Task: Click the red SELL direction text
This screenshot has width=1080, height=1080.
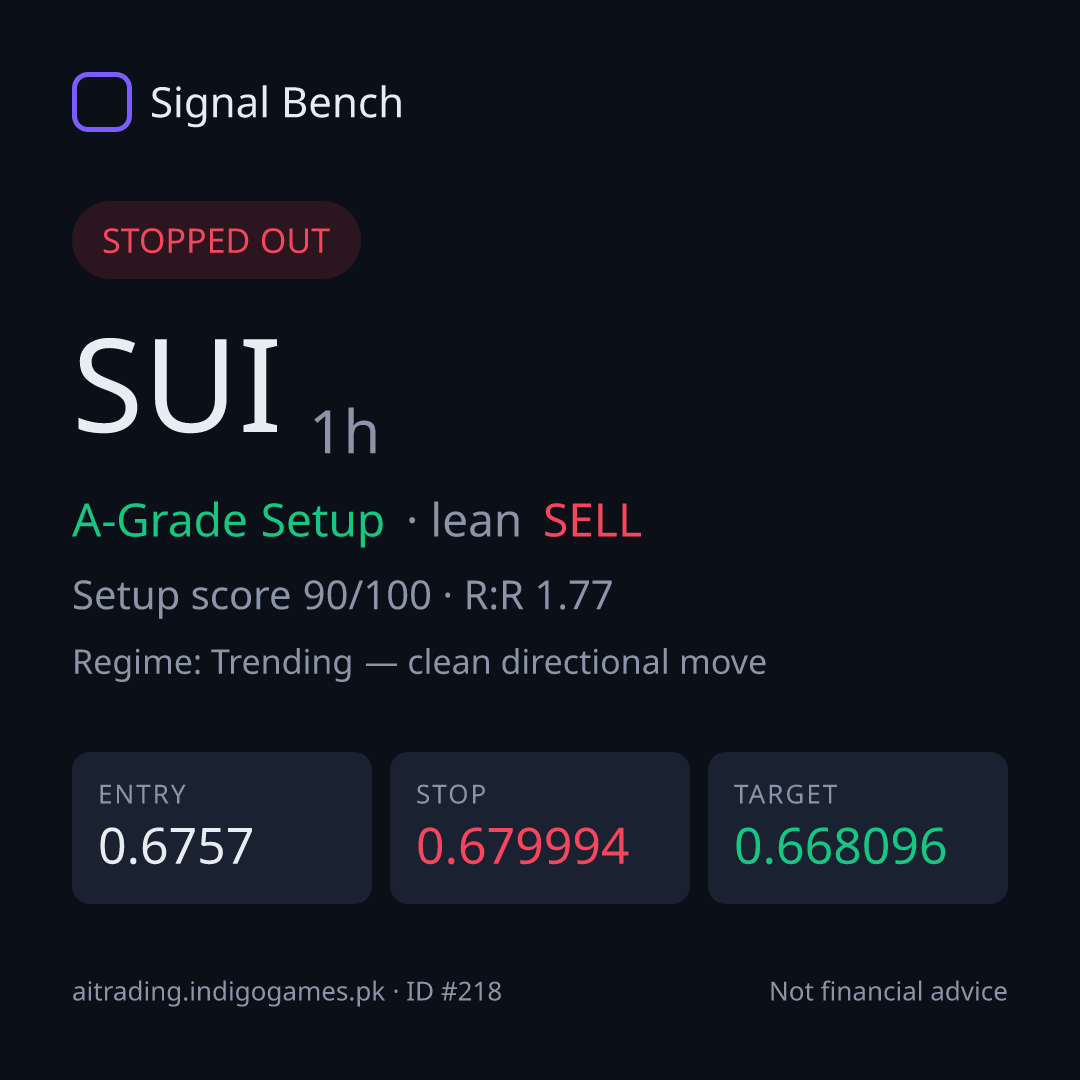Action: coord(592,521)
